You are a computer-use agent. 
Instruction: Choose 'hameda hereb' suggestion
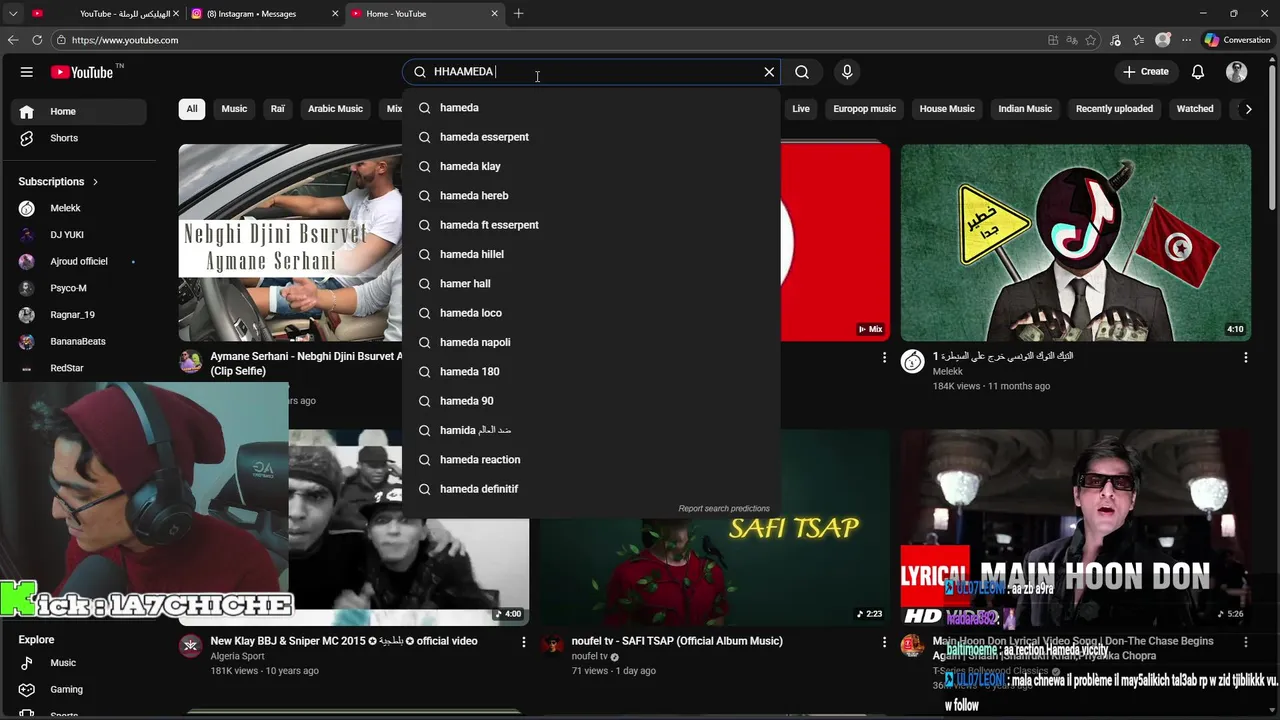pos(591,196)
